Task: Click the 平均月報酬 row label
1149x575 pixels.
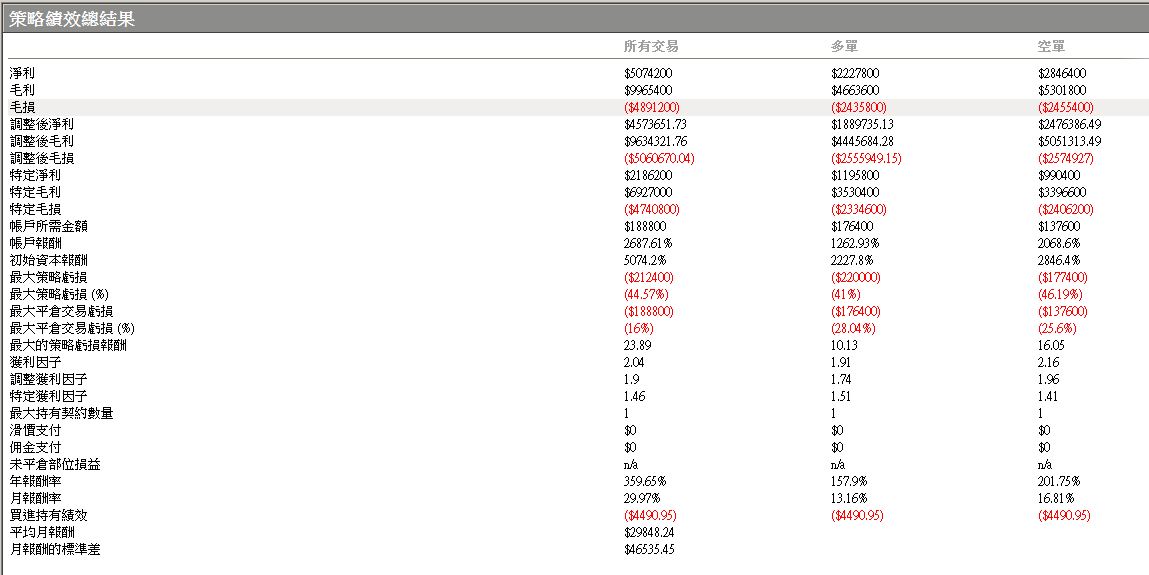Action: coord(41,532)
